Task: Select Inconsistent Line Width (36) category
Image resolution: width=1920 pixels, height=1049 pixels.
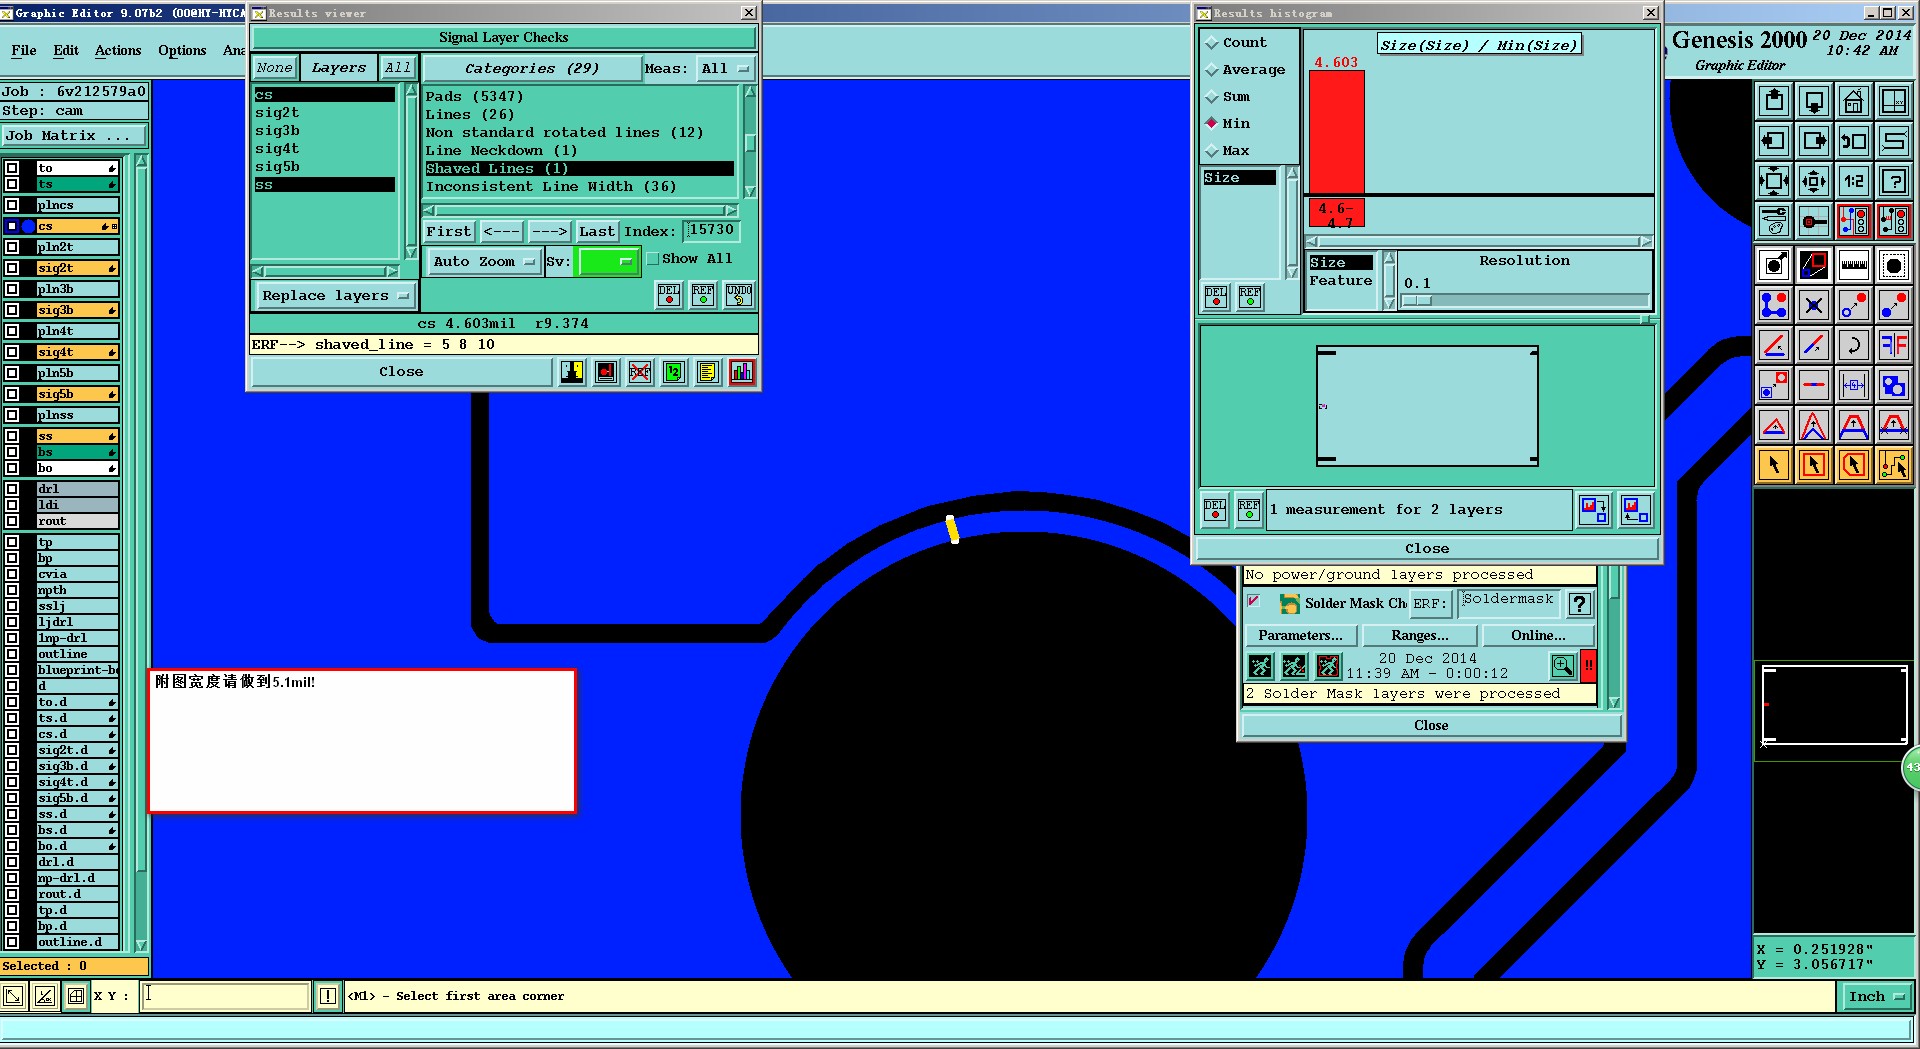Action: click(x=551, y=187)
